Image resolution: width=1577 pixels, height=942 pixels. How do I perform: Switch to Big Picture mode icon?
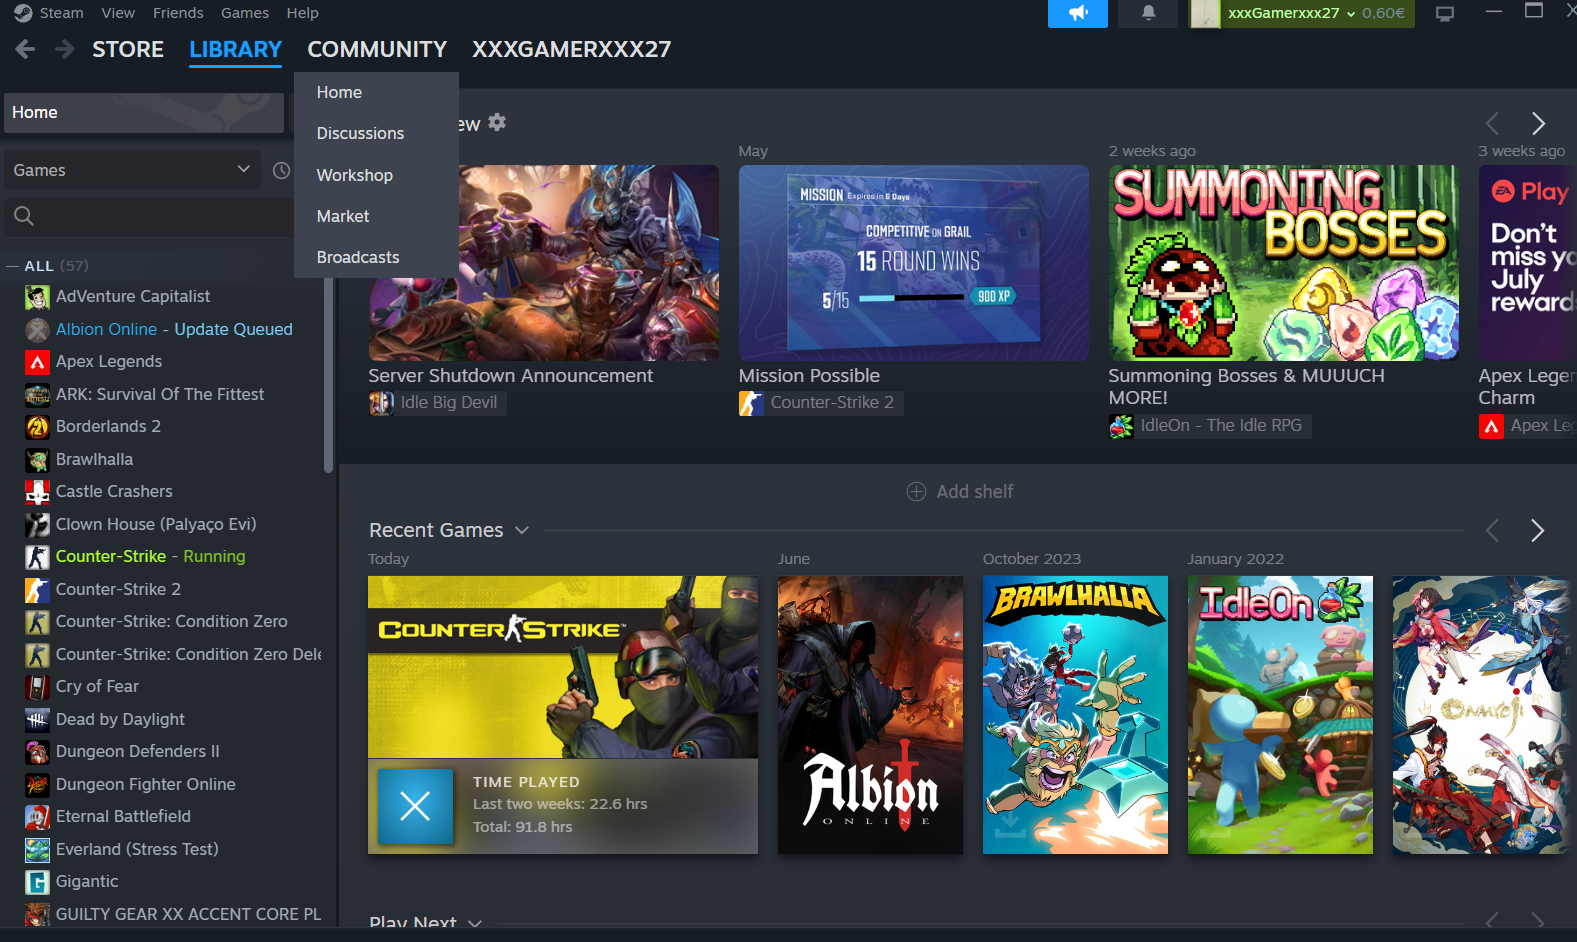(x=1444, y=13)
